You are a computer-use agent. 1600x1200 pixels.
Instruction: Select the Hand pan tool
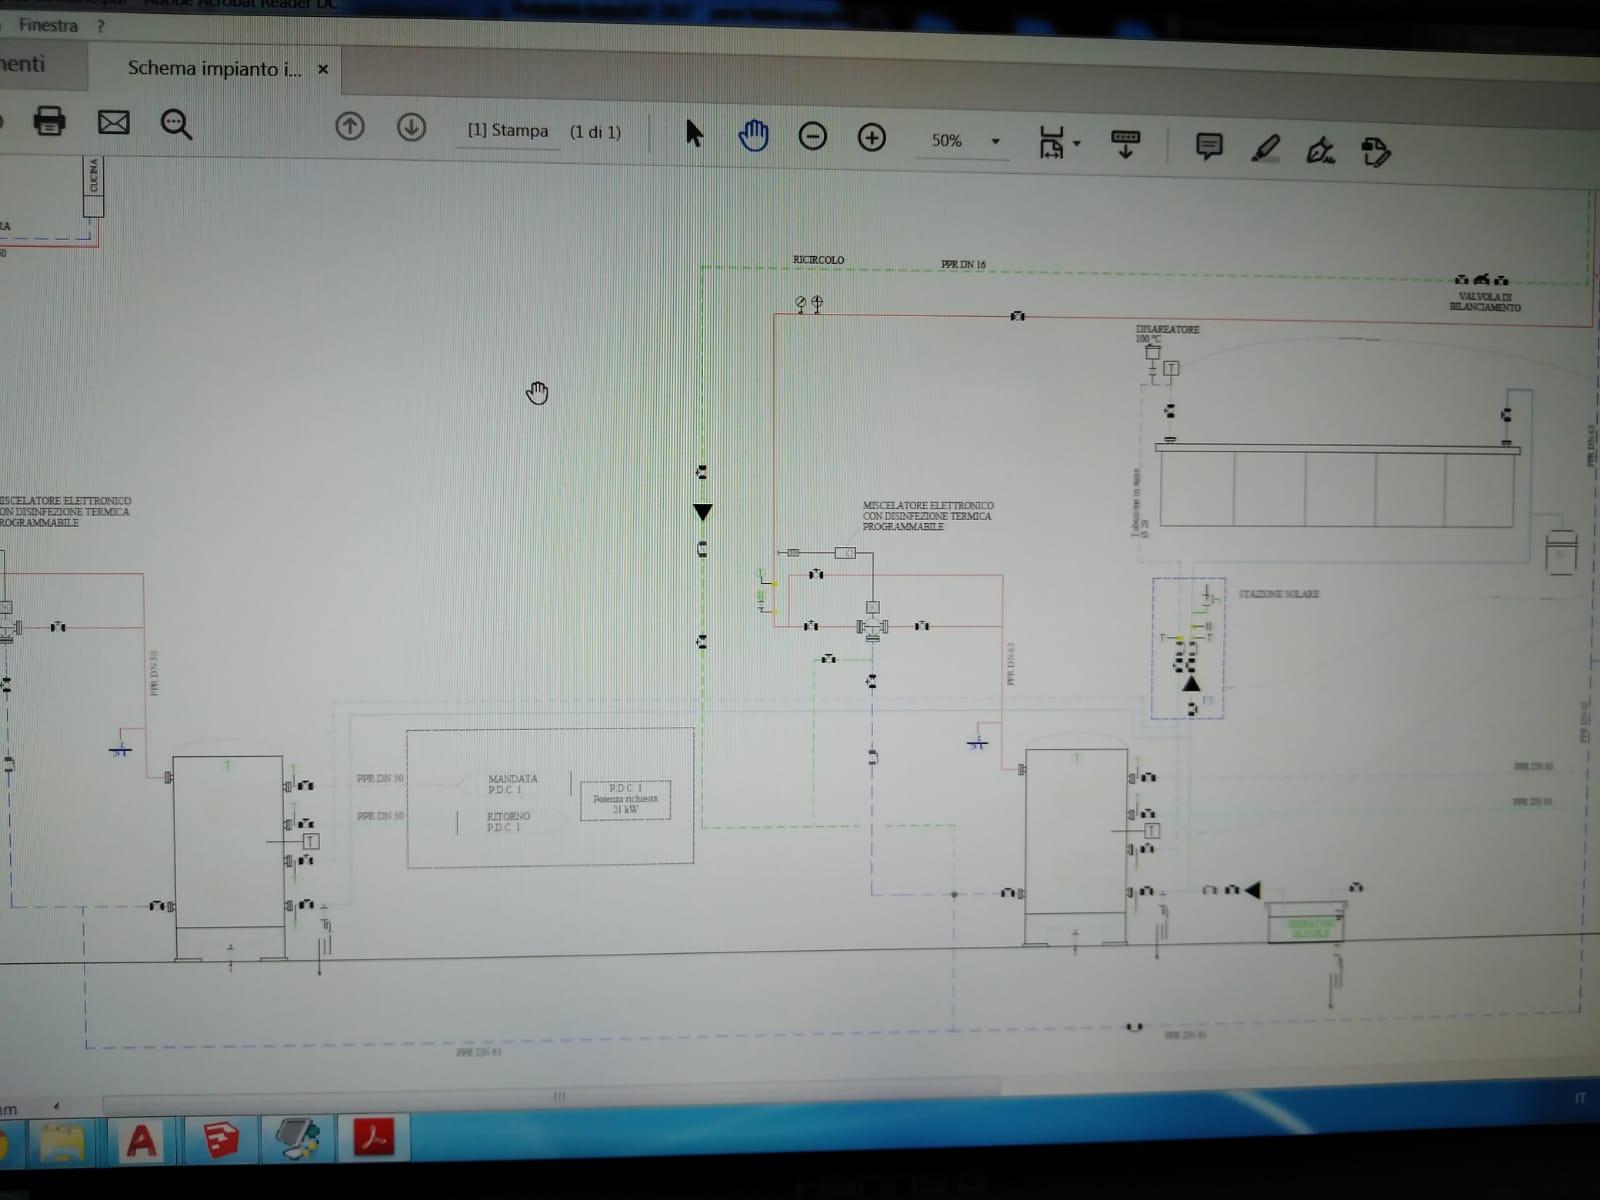(x=753, y=135)
